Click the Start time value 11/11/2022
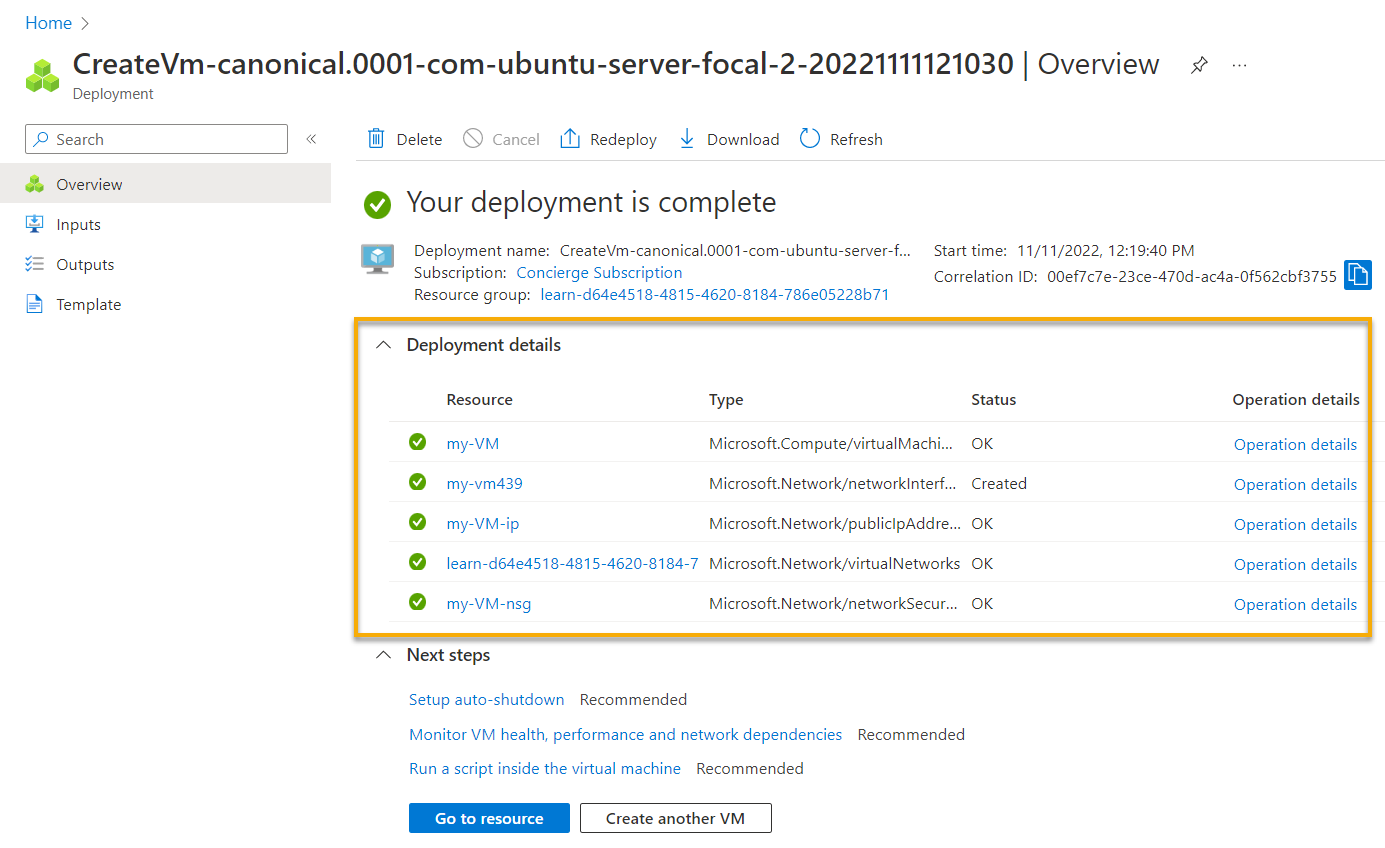 [x=1105, y=251]
